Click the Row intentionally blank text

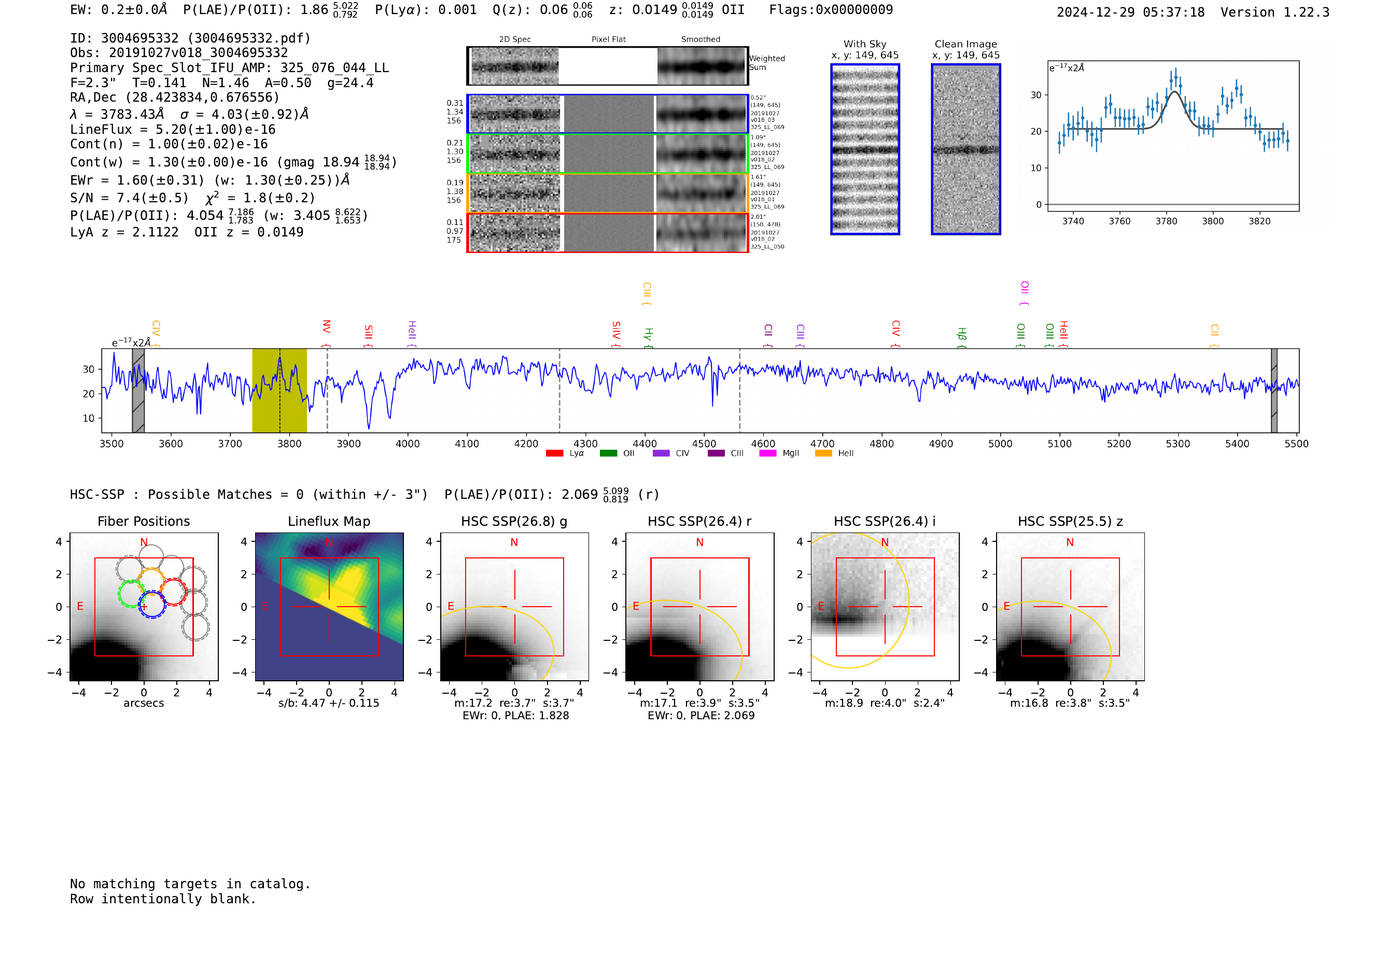163,899
